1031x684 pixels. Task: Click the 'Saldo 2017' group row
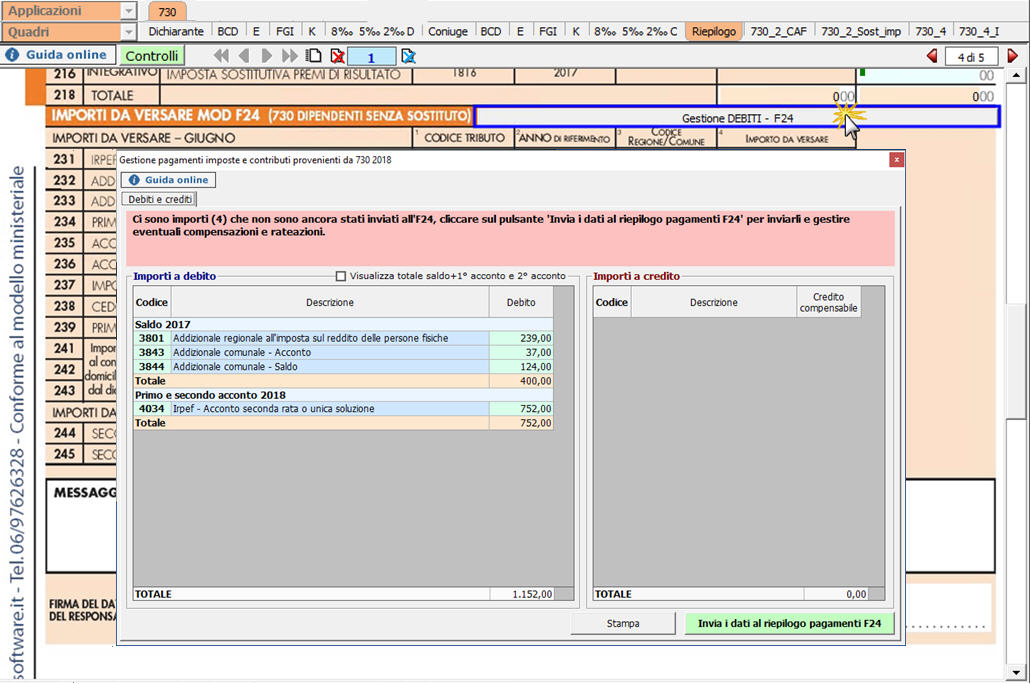(343, 325)
